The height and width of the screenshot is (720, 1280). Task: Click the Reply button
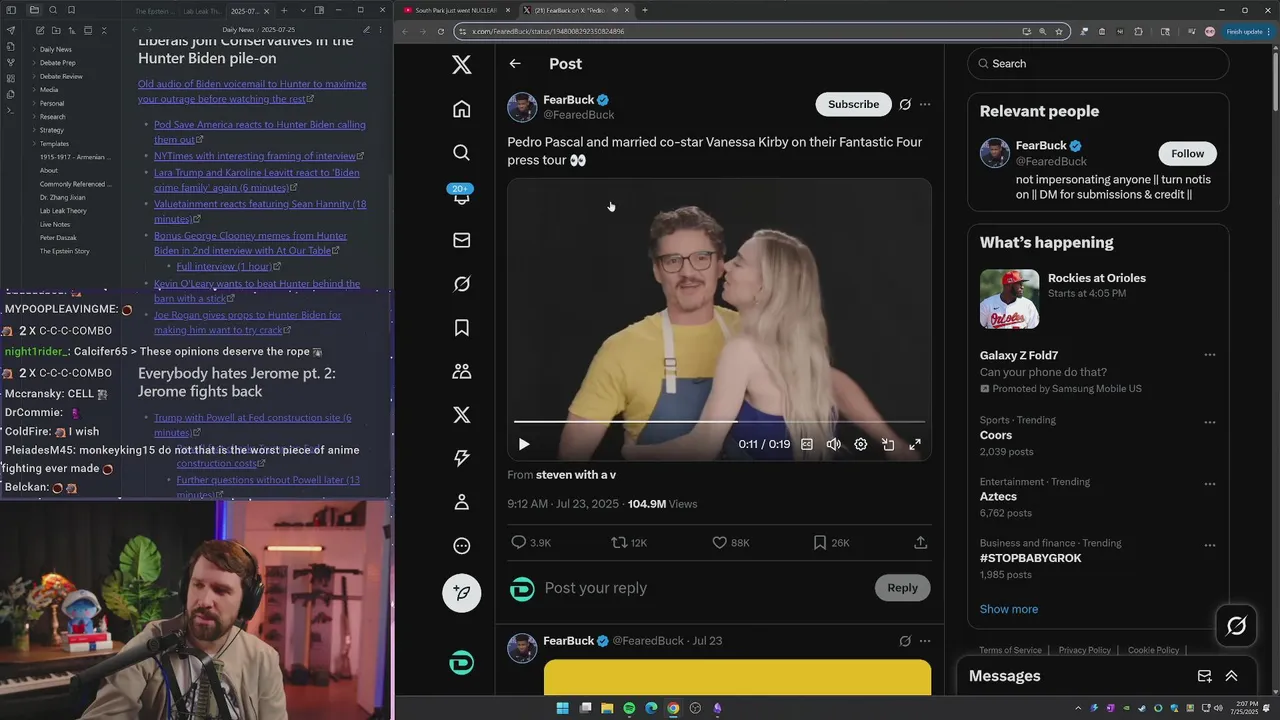(x=902, y=588)
